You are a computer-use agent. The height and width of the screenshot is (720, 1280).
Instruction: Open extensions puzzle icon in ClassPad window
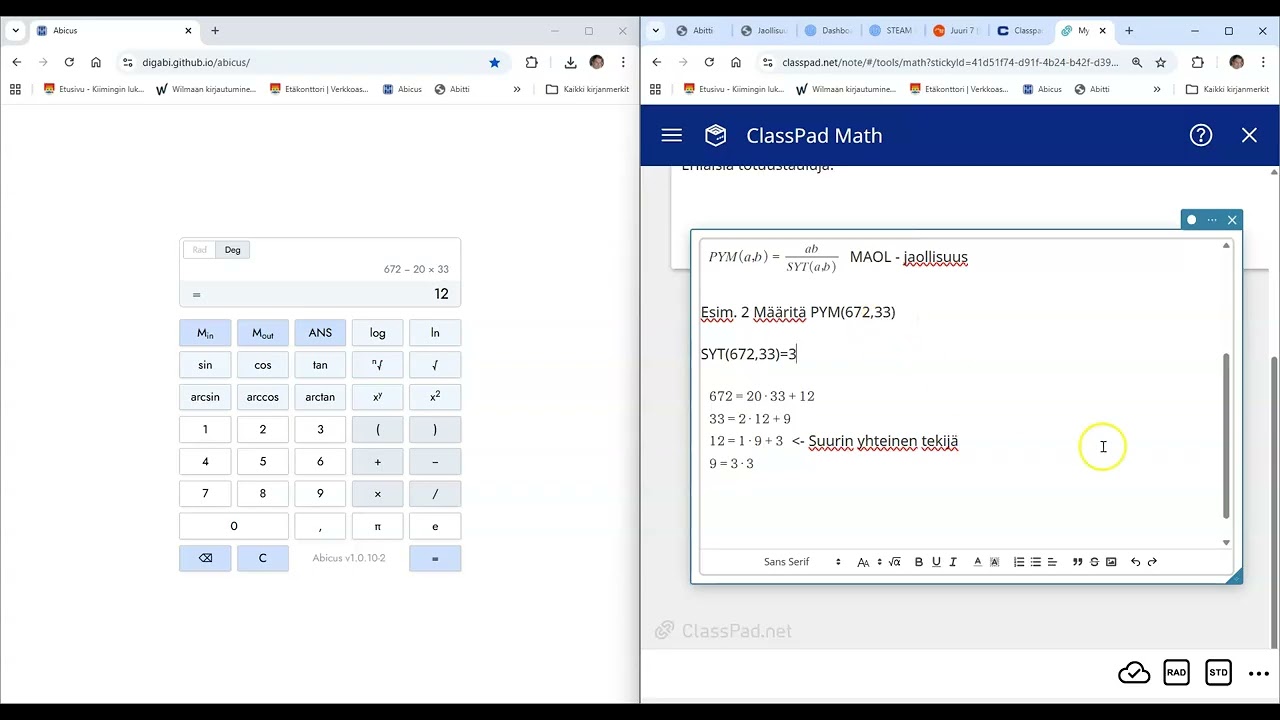(1198, 62)
